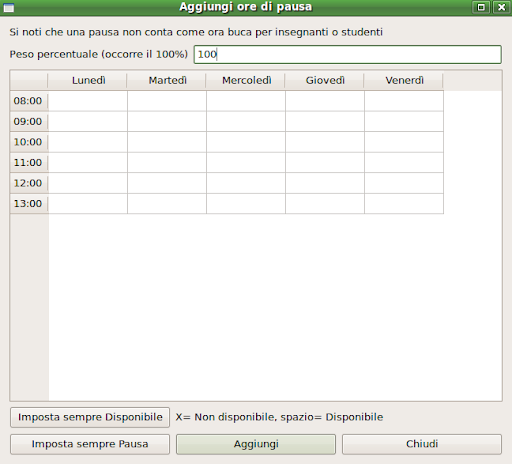
Task: Toggle the Venerdì 12:00 cell
Action: [404, 183]
